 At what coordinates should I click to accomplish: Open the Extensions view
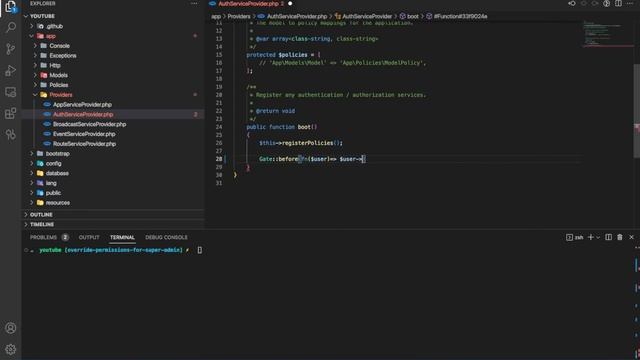tap(11, 113)
